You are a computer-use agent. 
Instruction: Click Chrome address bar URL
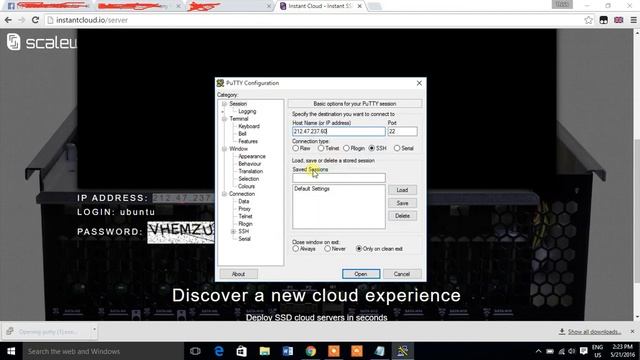click(92, 20)
